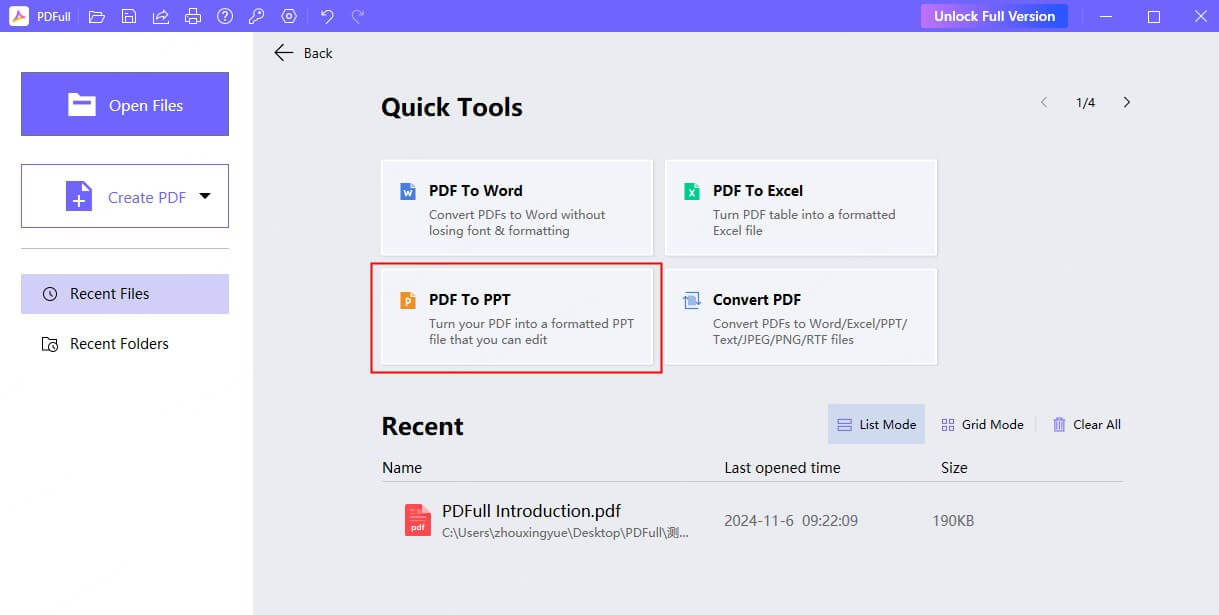Print the document using the printer icon

click(192, 16)
